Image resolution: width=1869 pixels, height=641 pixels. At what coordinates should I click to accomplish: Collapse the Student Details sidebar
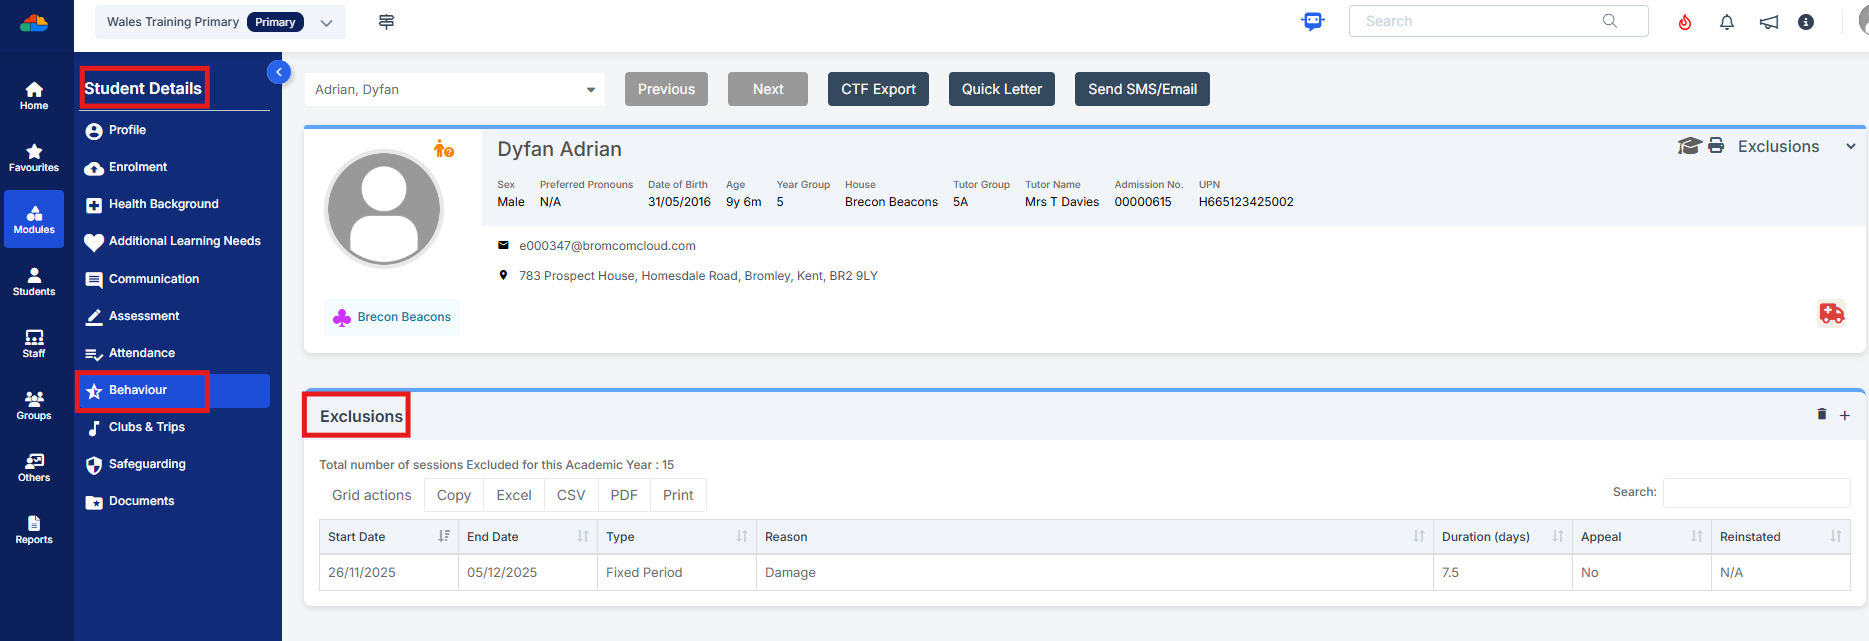click(279, 72)
